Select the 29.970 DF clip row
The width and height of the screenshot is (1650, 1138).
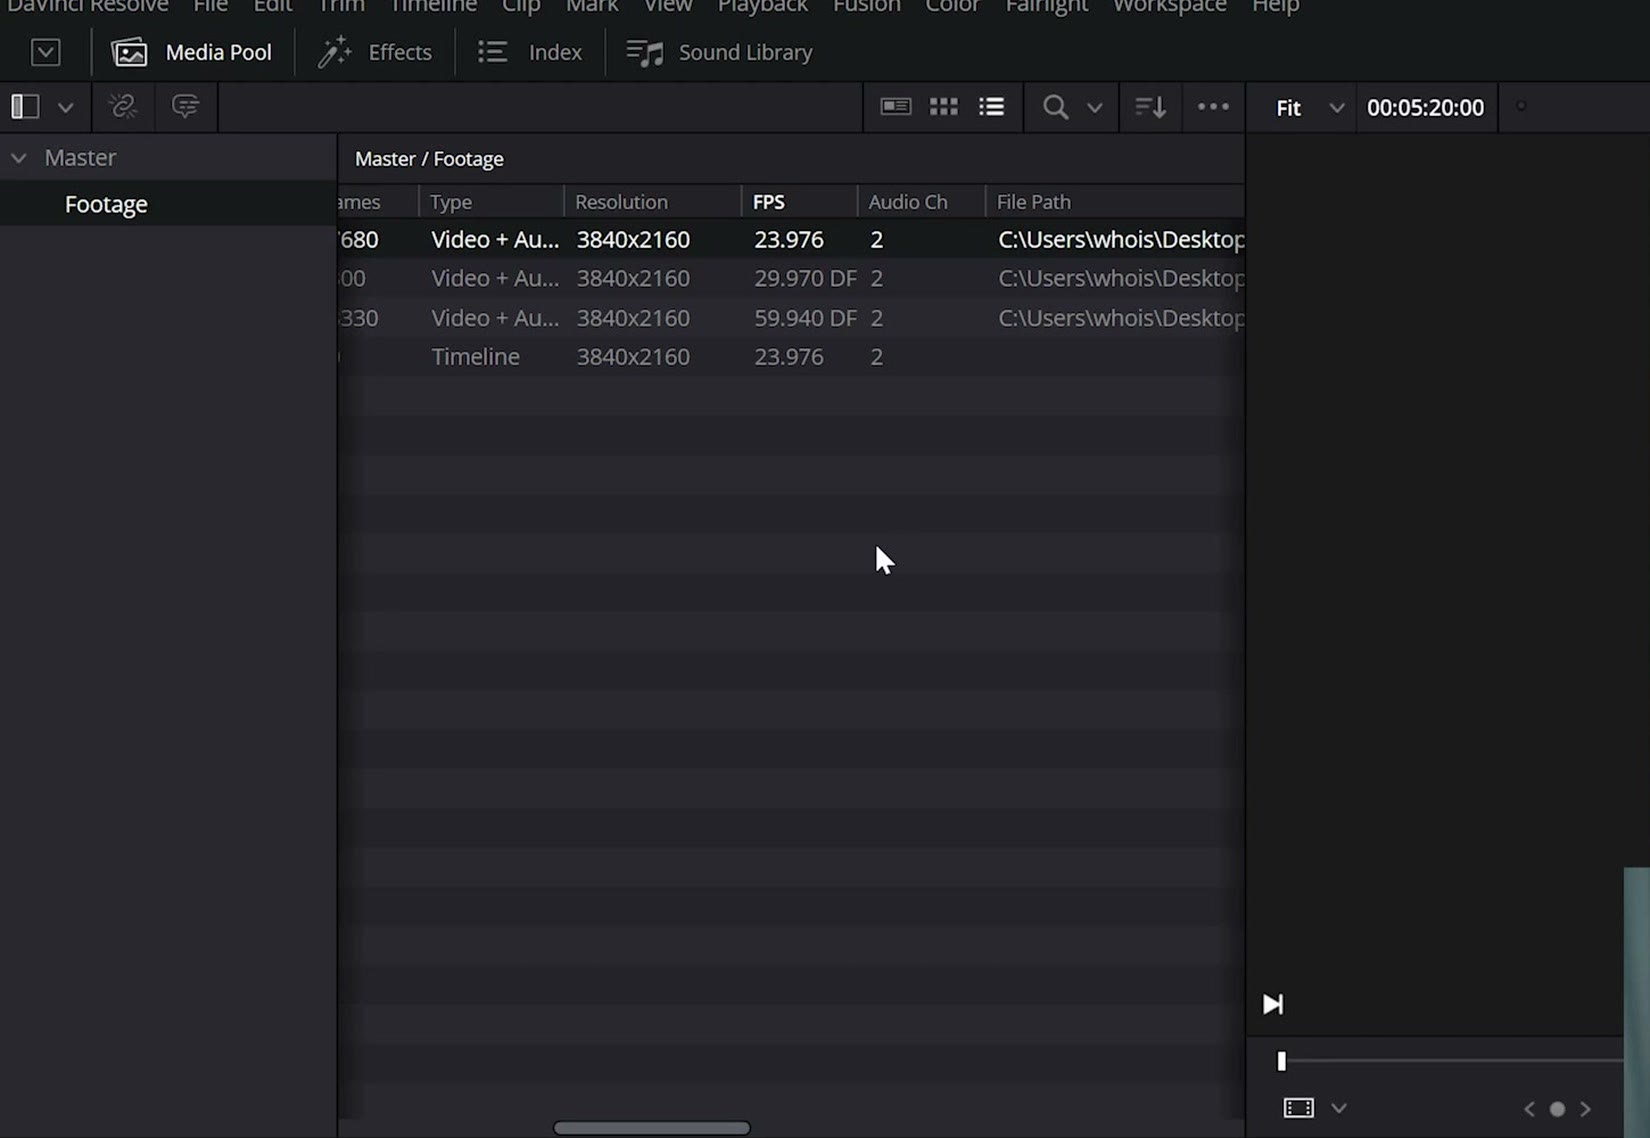click(x=791, y=278)
